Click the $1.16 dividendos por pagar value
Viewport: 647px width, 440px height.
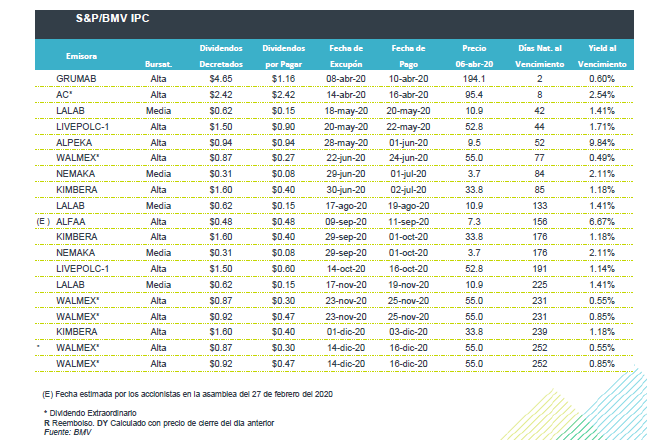tap(283, 78)
